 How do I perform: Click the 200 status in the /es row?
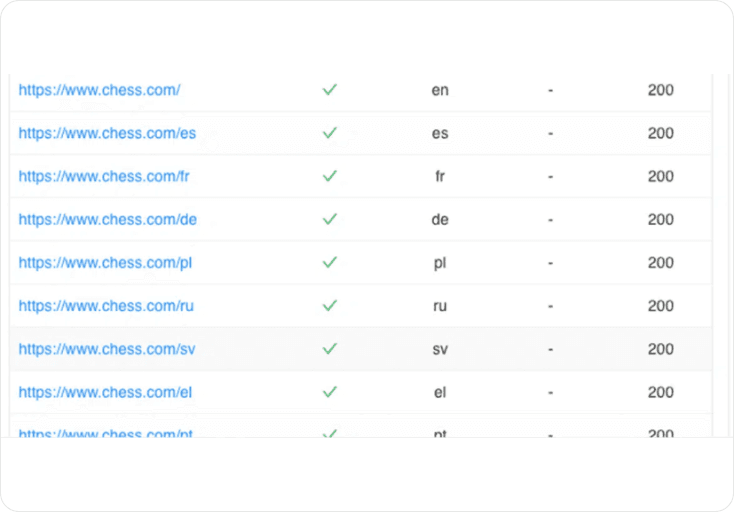coord(661,133)
